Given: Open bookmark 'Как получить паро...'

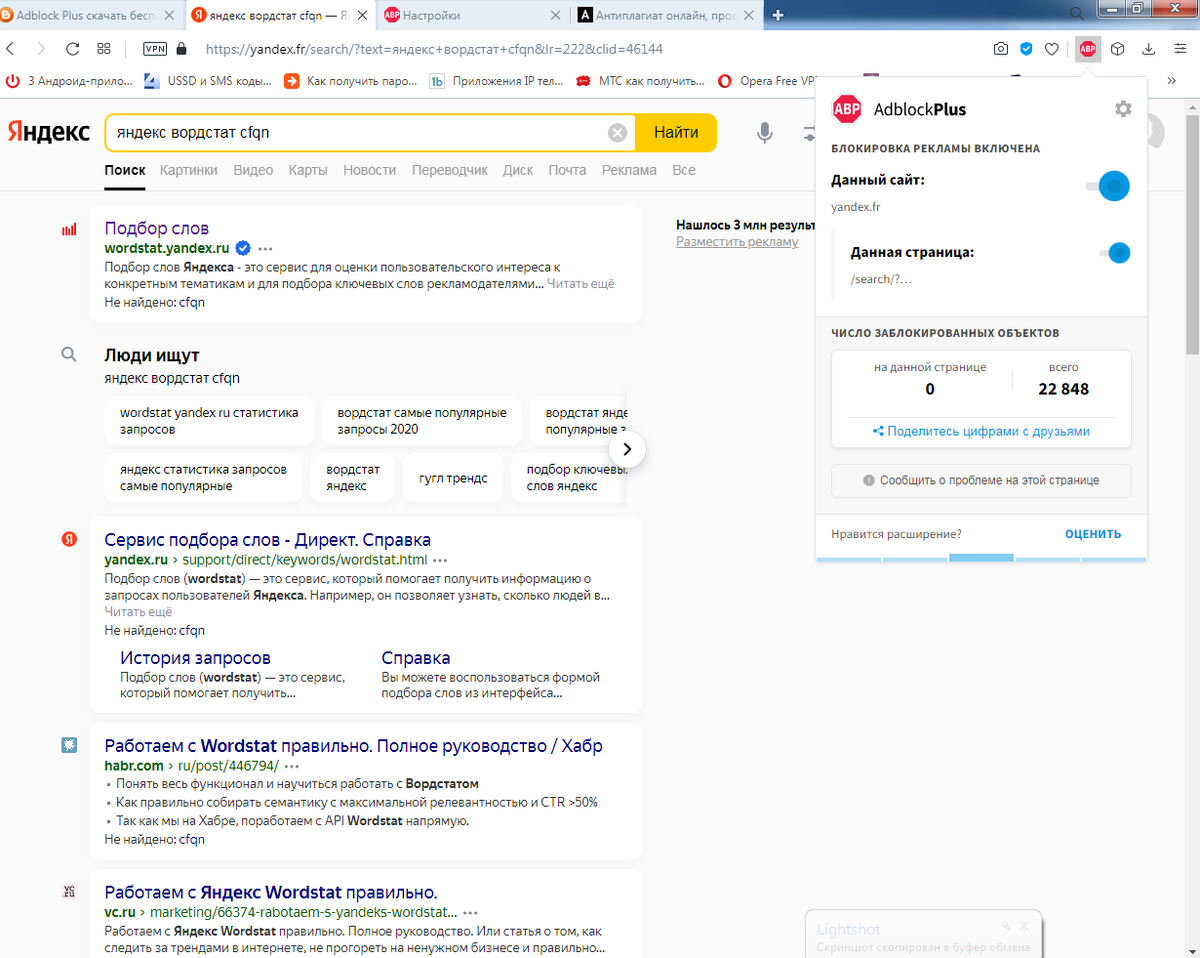Looking at the screenshot, I should tap(350, 81).
